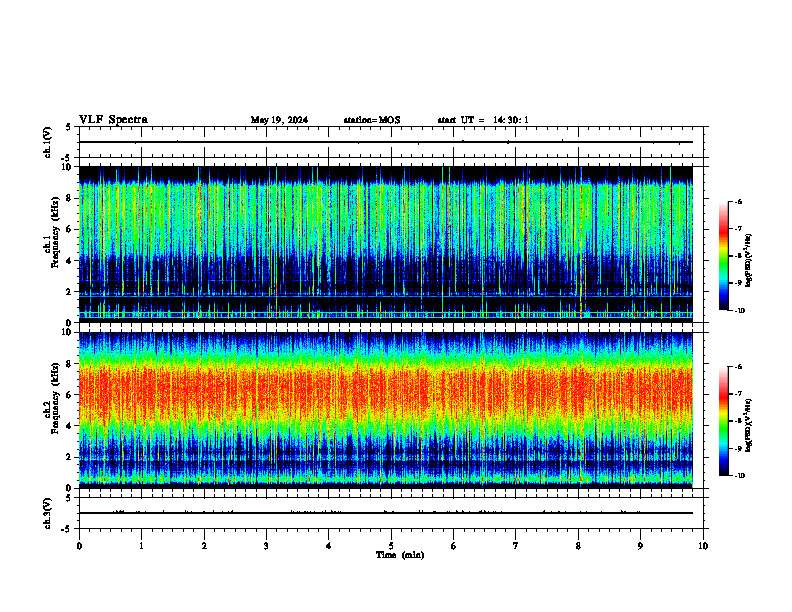Click the time axis tick label "3"
Screen dimensions: 792x612
[x=266, y=546]
